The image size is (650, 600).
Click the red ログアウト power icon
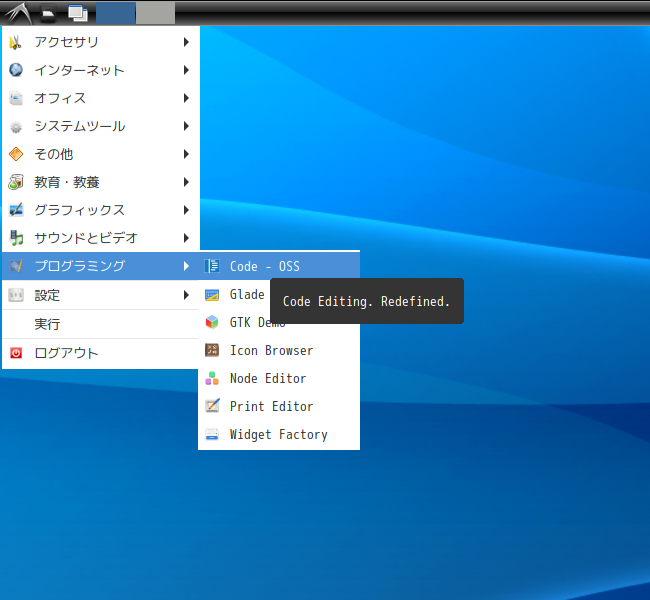pos(16,353)
